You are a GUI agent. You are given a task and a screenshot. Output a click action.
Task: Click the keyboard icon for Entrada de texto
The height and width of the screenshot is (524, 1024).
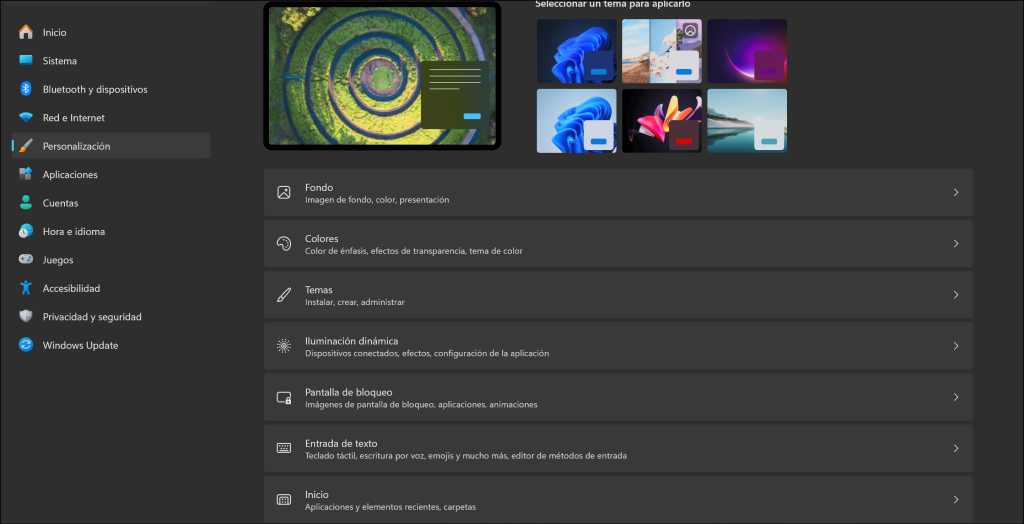(x=284, y=448)
